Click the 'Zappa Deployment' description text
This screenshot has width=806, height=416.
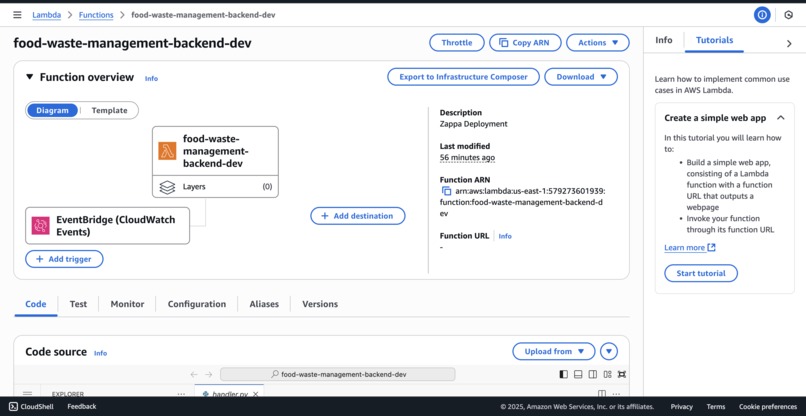click(x=473, y=124)
